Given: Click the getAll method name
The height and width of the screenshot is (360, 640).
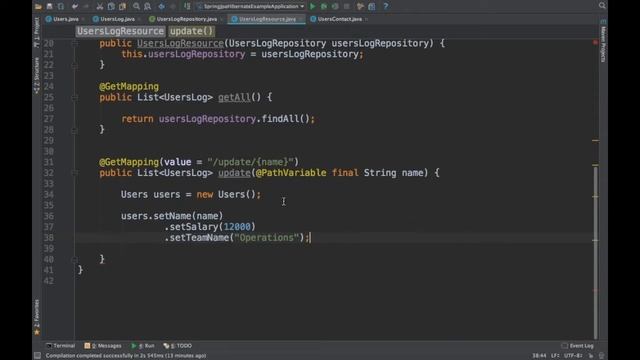Looking at the screenshot, I should point(234,98).
